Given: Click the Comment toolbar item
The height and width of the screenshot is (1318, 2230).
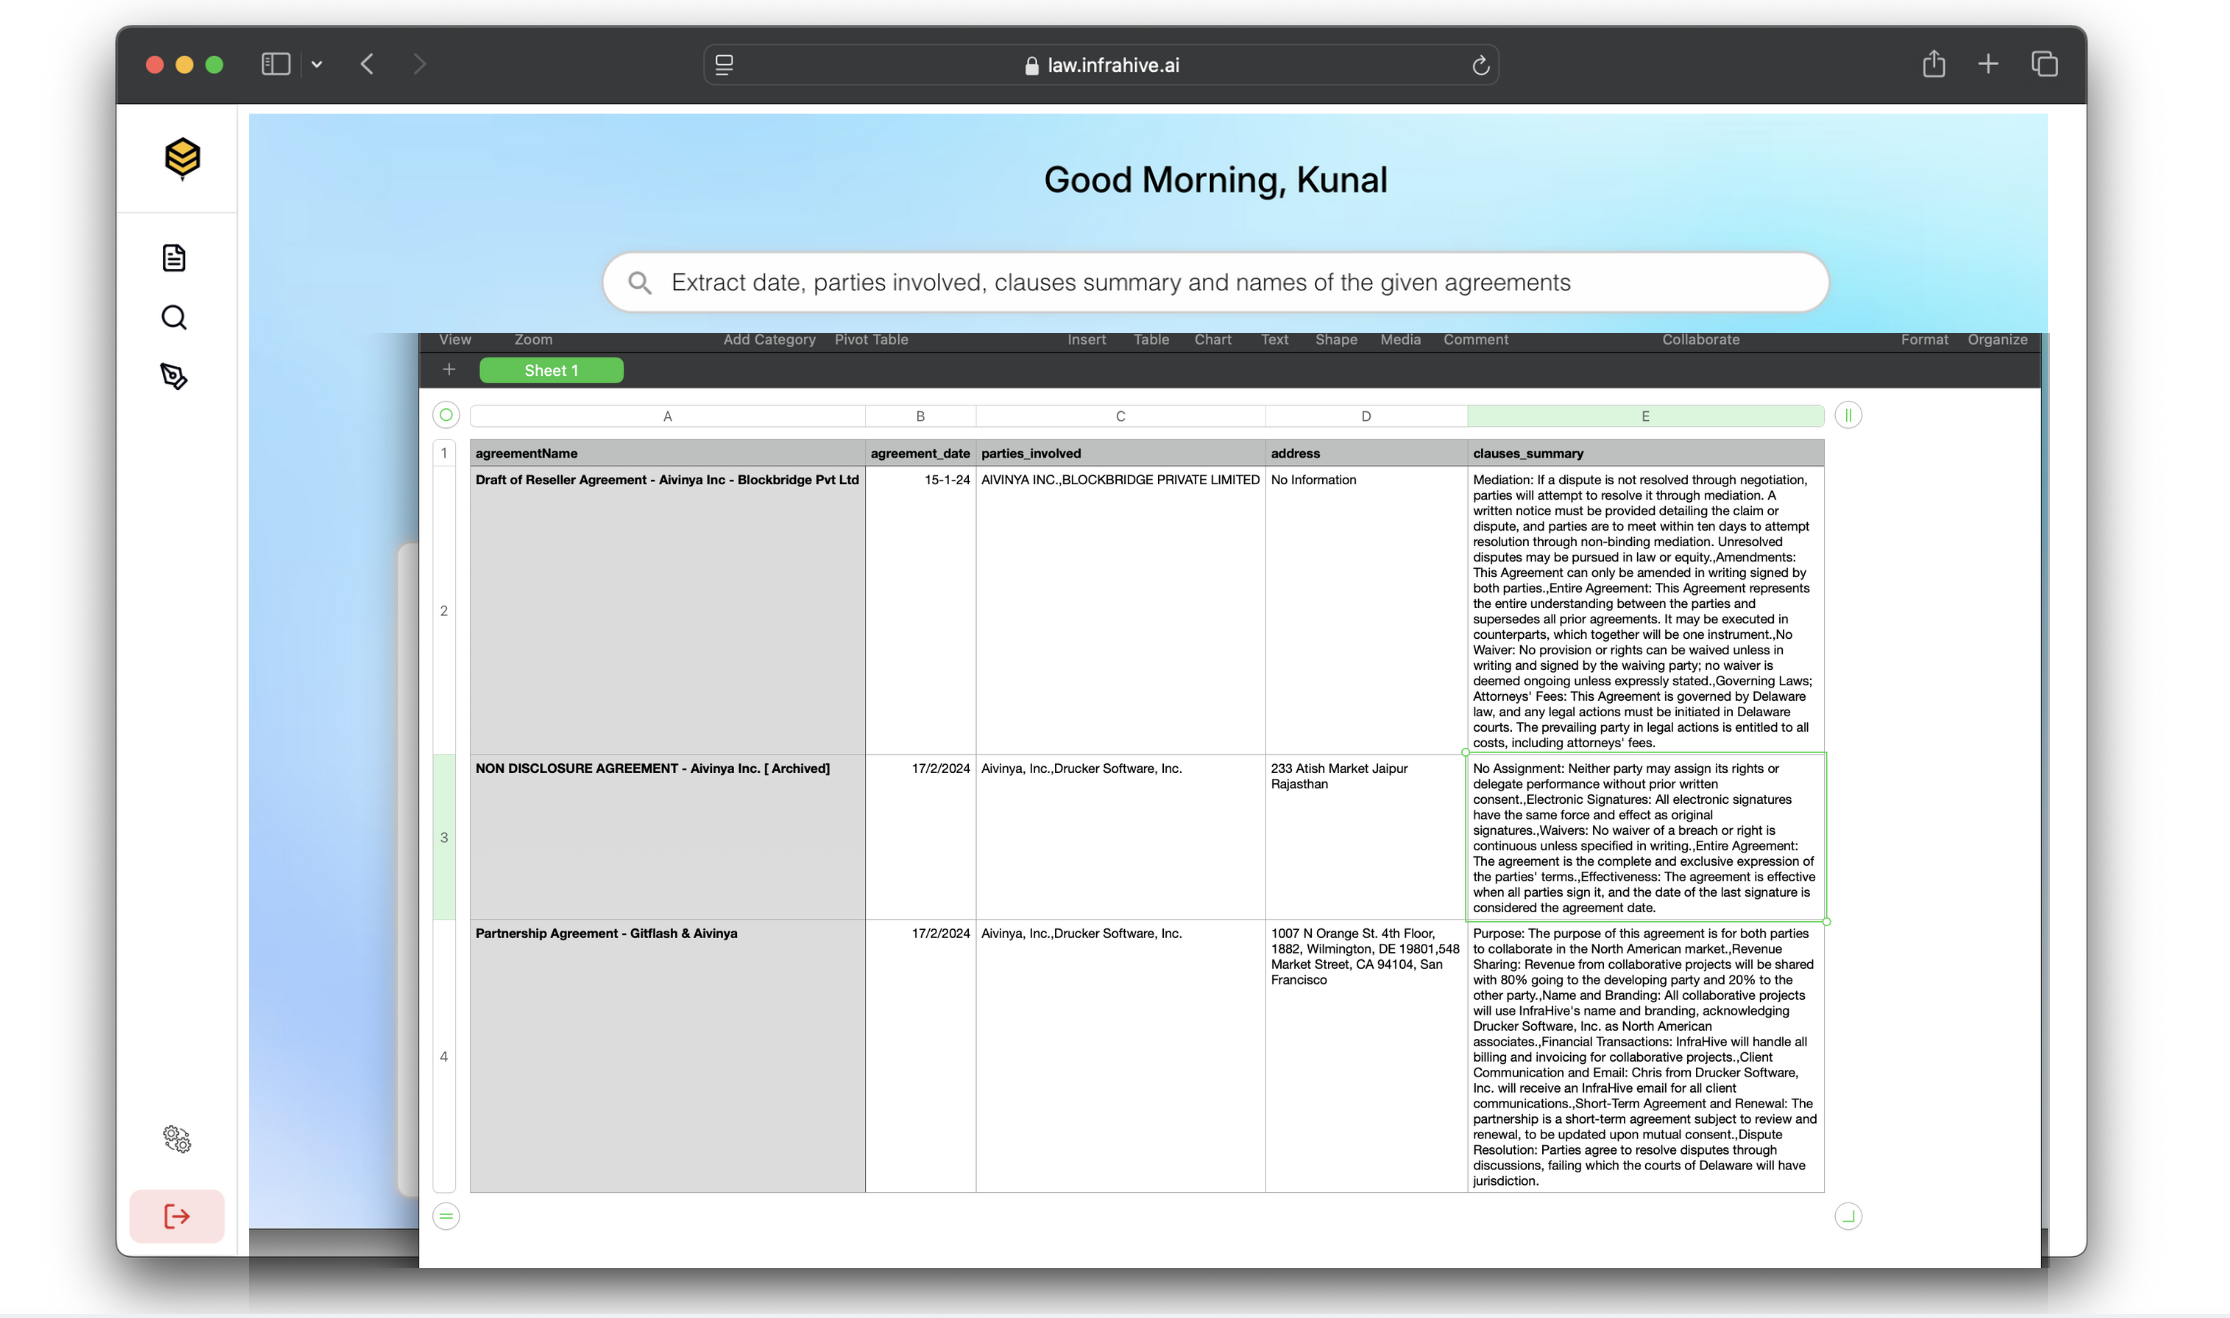Looking at the screenshot, I should tap(1475, 340).
